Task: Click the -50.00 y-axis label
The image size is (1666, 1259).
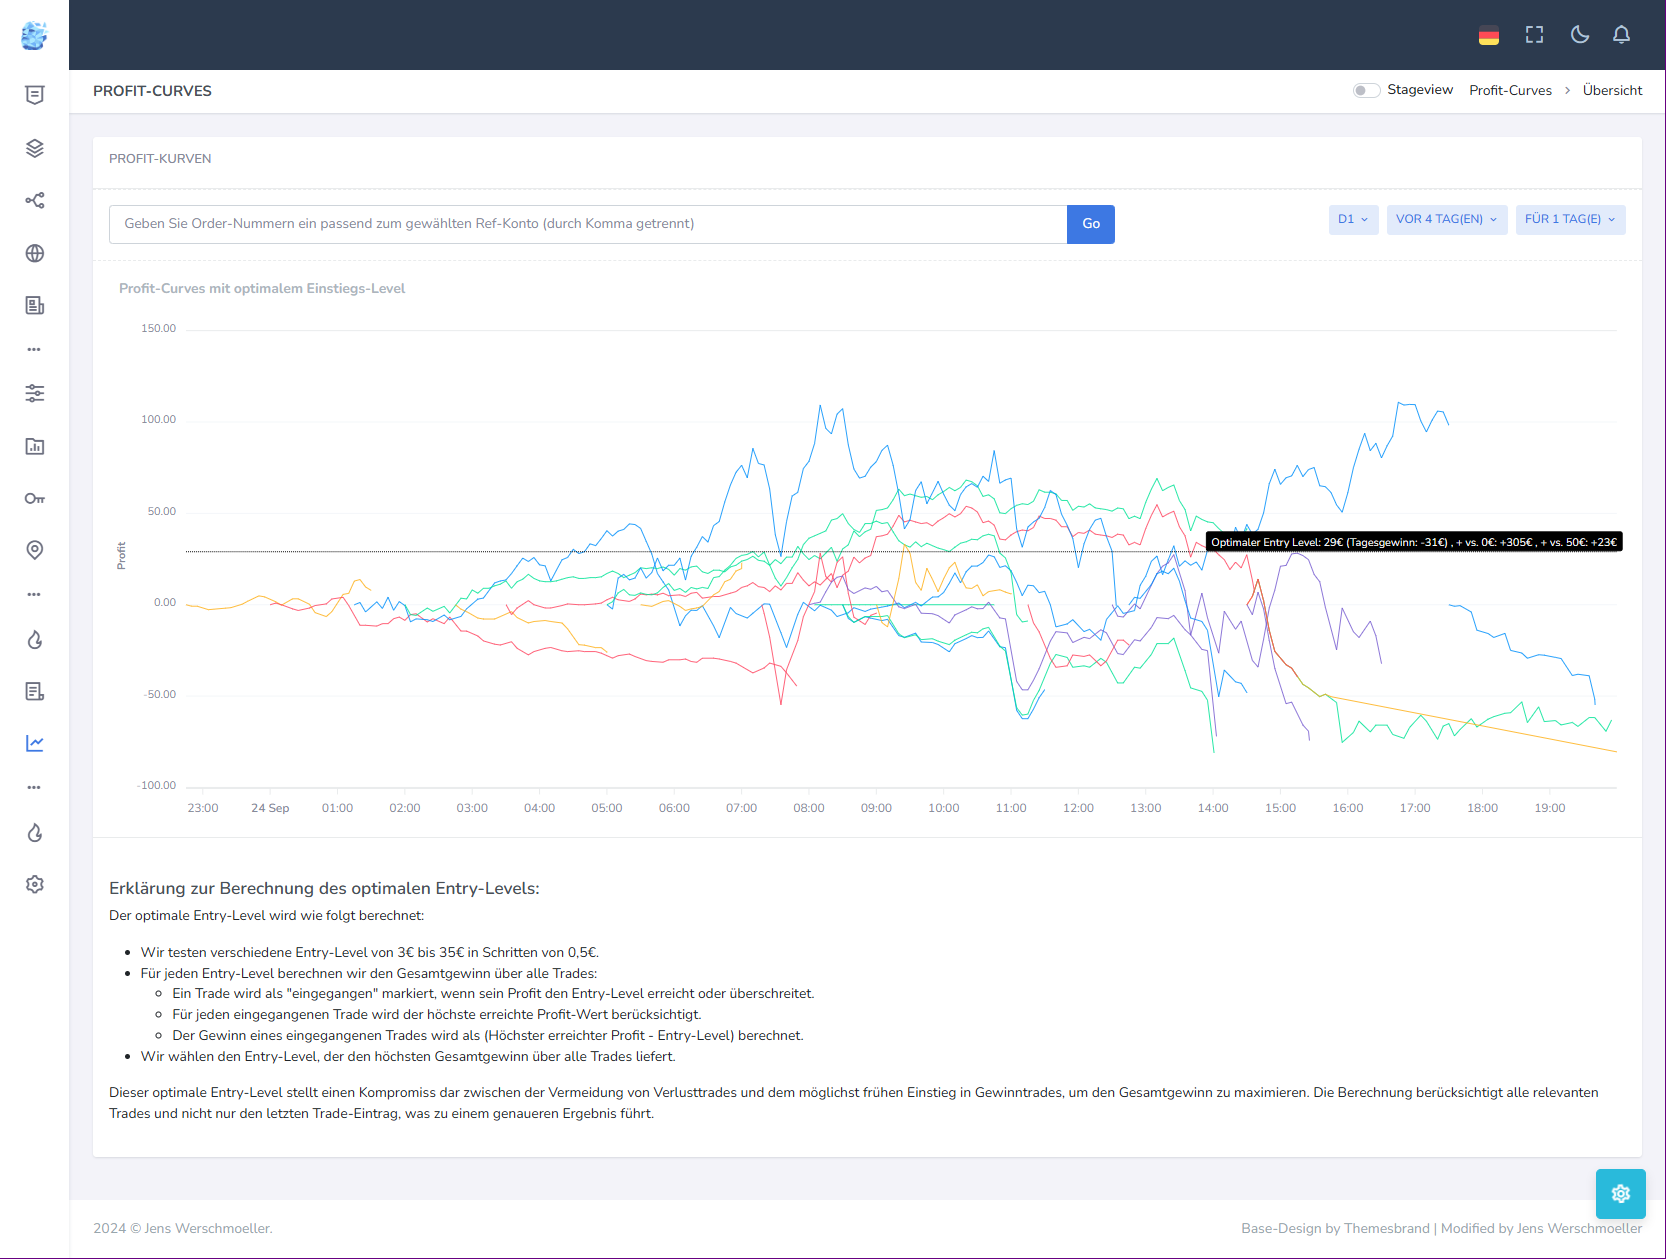Action: [x=160, y=695]
